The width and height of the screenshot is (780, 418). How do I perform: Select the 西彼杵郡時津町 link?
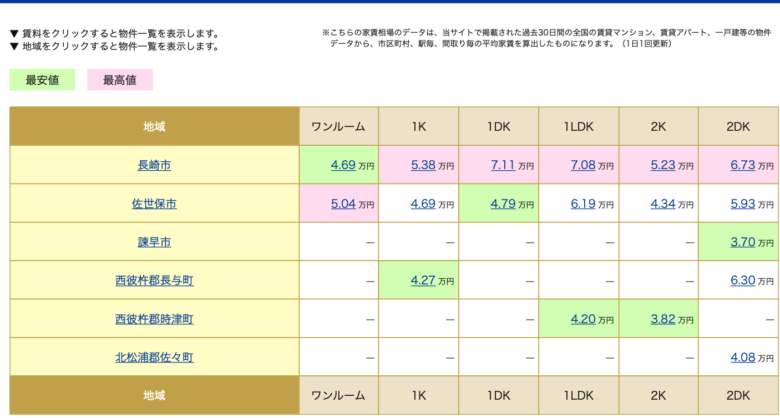[154, 319]
